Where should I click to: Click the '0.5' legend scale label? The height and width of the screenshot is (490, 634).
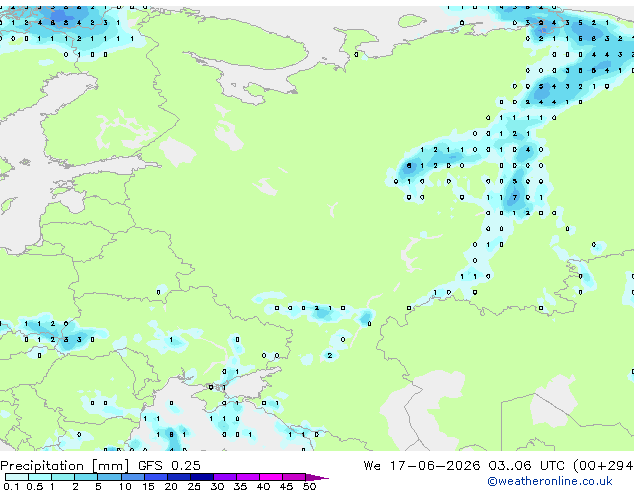[x=35, y=486]
